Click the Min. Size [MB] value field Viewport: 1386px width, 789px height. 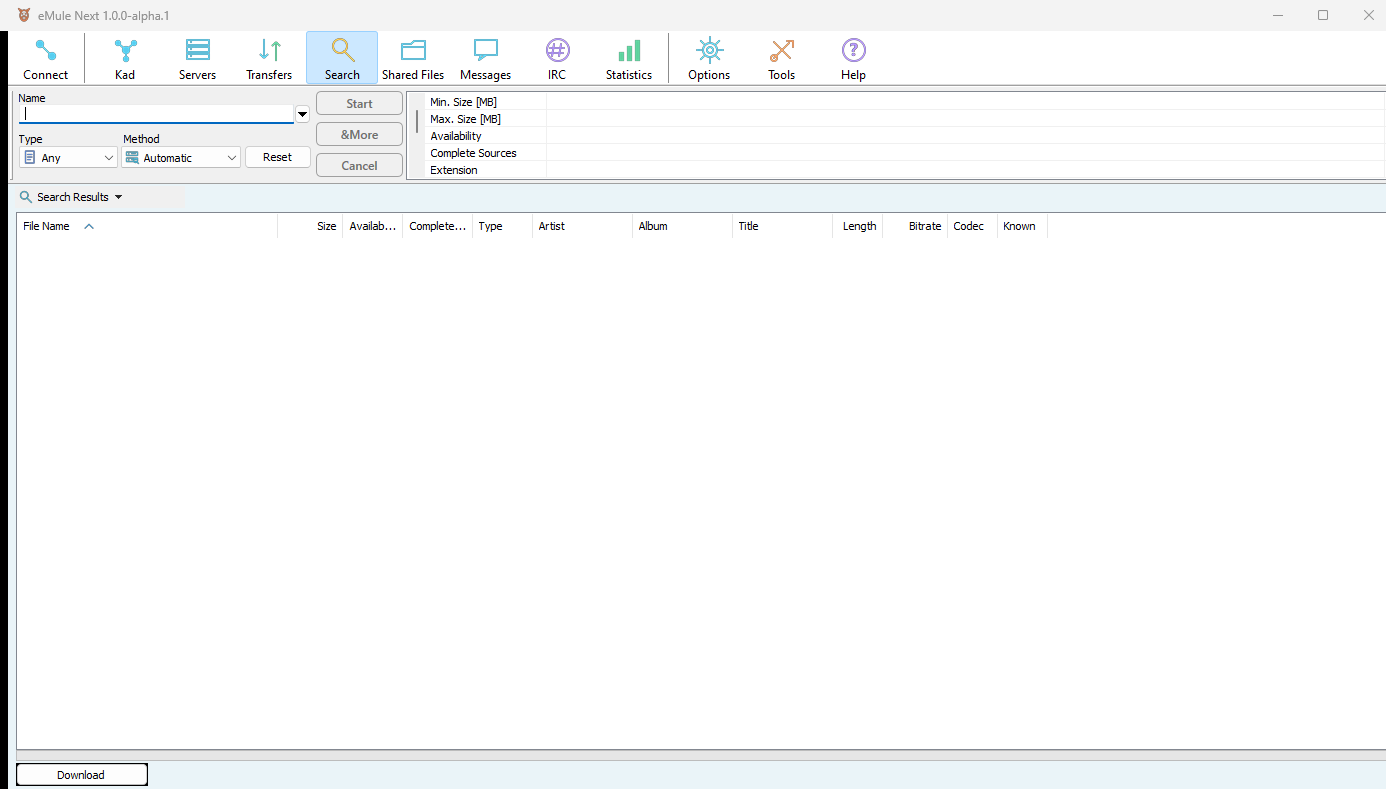point(965,102)
